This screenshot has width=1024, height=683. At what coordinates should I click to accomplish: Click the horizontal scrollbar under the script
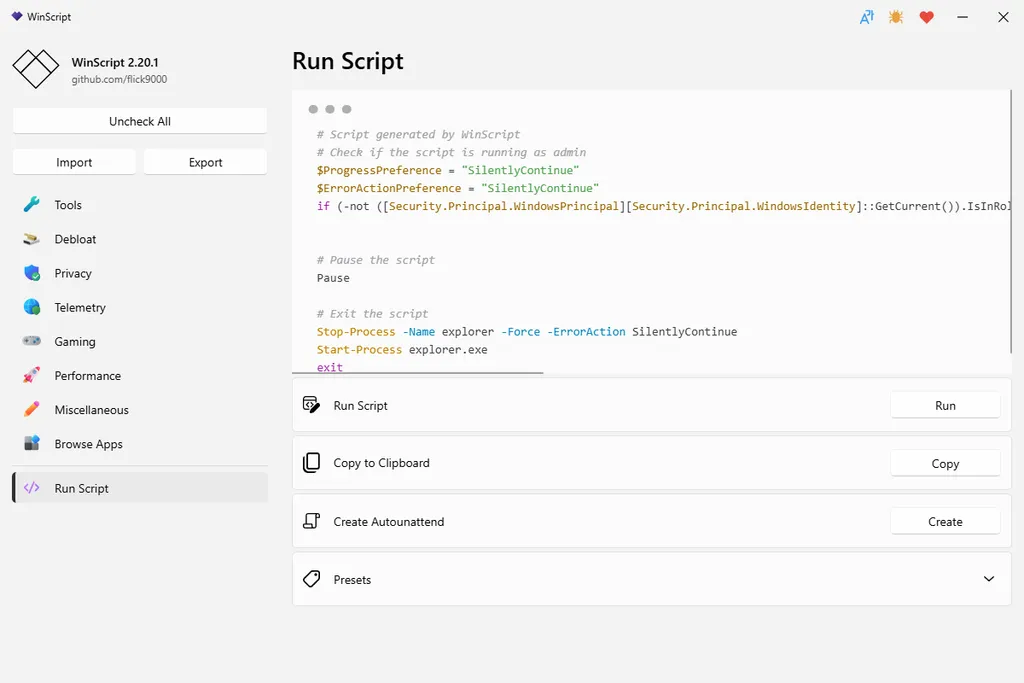click(418, 373)
